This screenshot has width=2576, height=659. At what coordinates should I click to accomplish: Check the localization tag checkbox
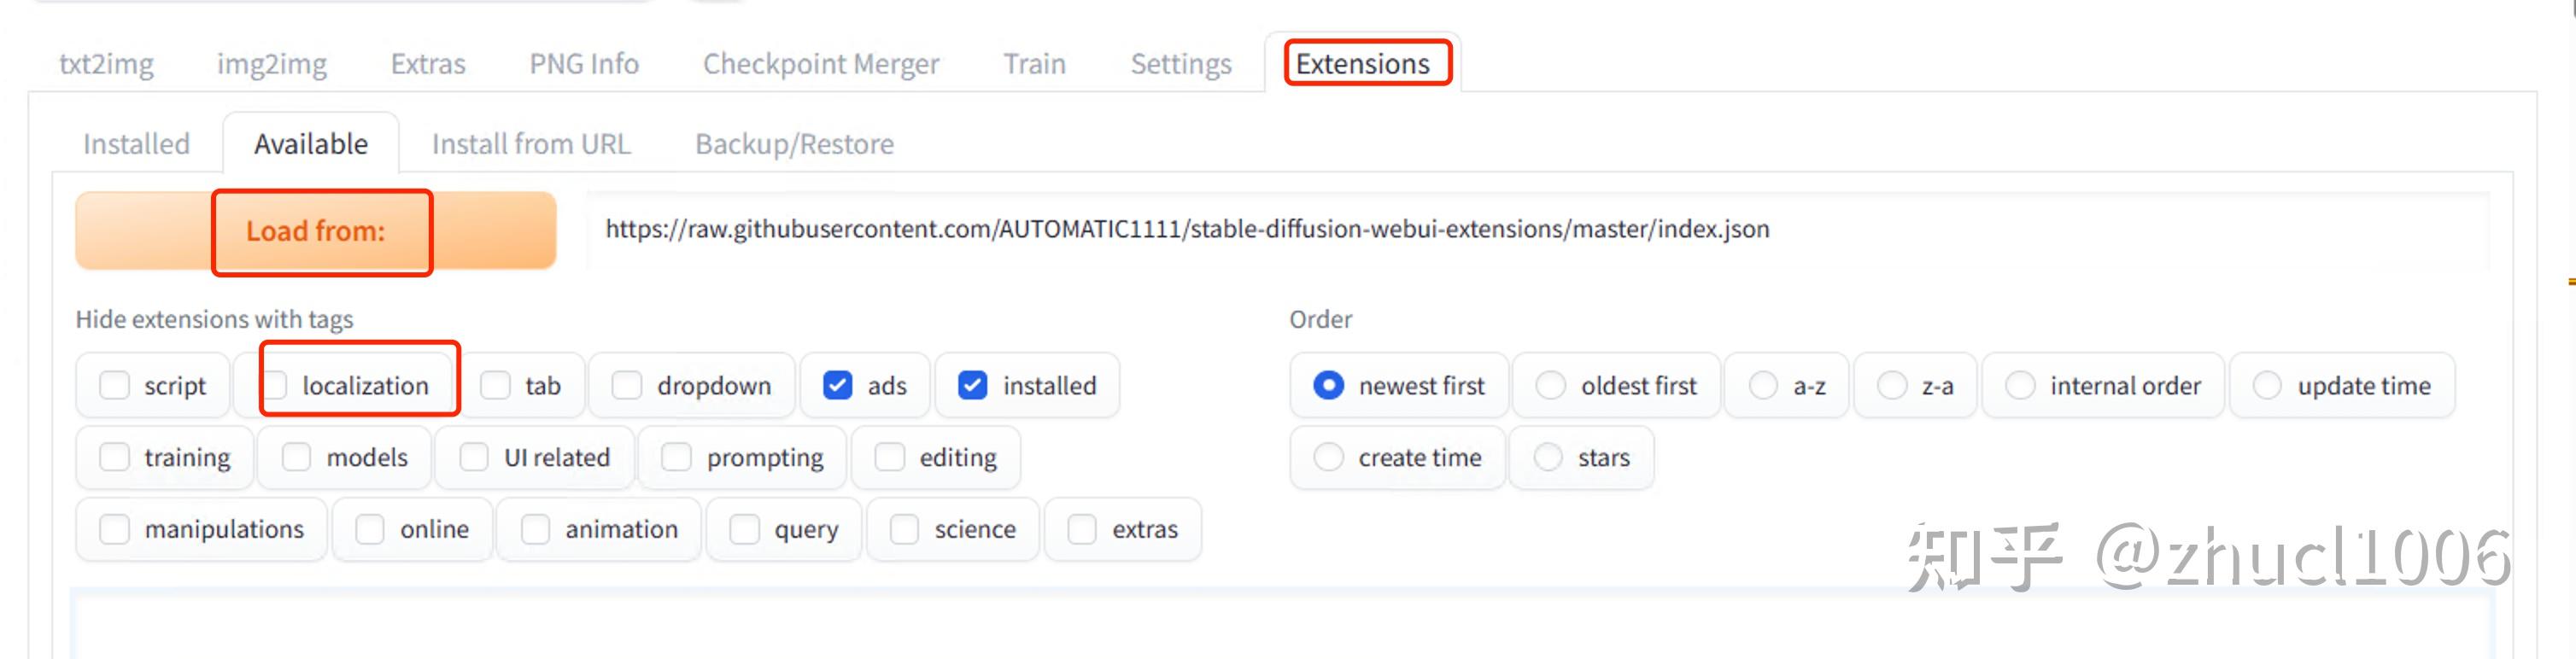277,385
